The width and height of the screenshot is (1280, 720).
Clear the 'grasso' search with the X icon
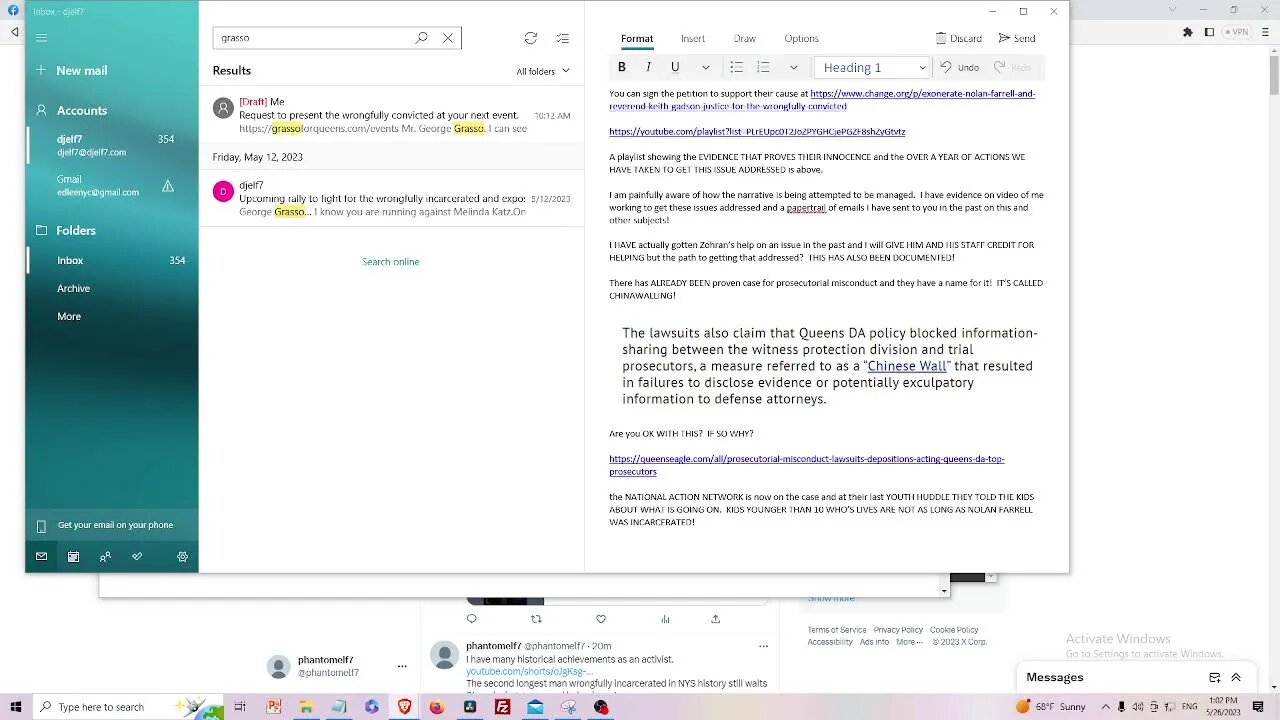(x=448, y=38)
